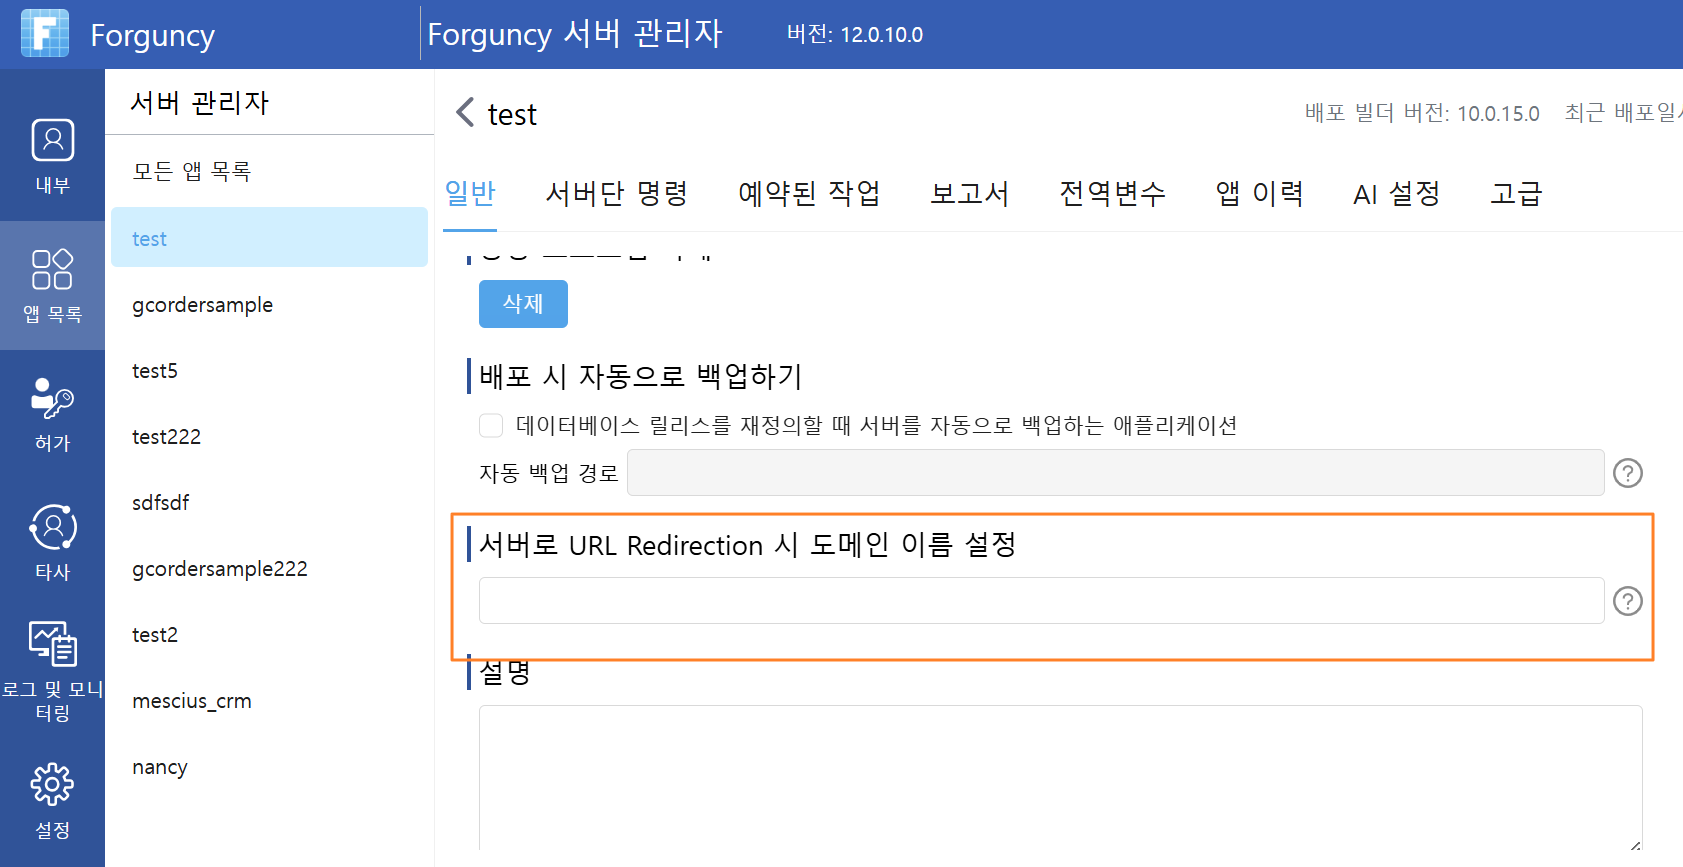Select the 앱 목록 sidebar icon
1683x867 pixels.
click(x=52, y=270)
